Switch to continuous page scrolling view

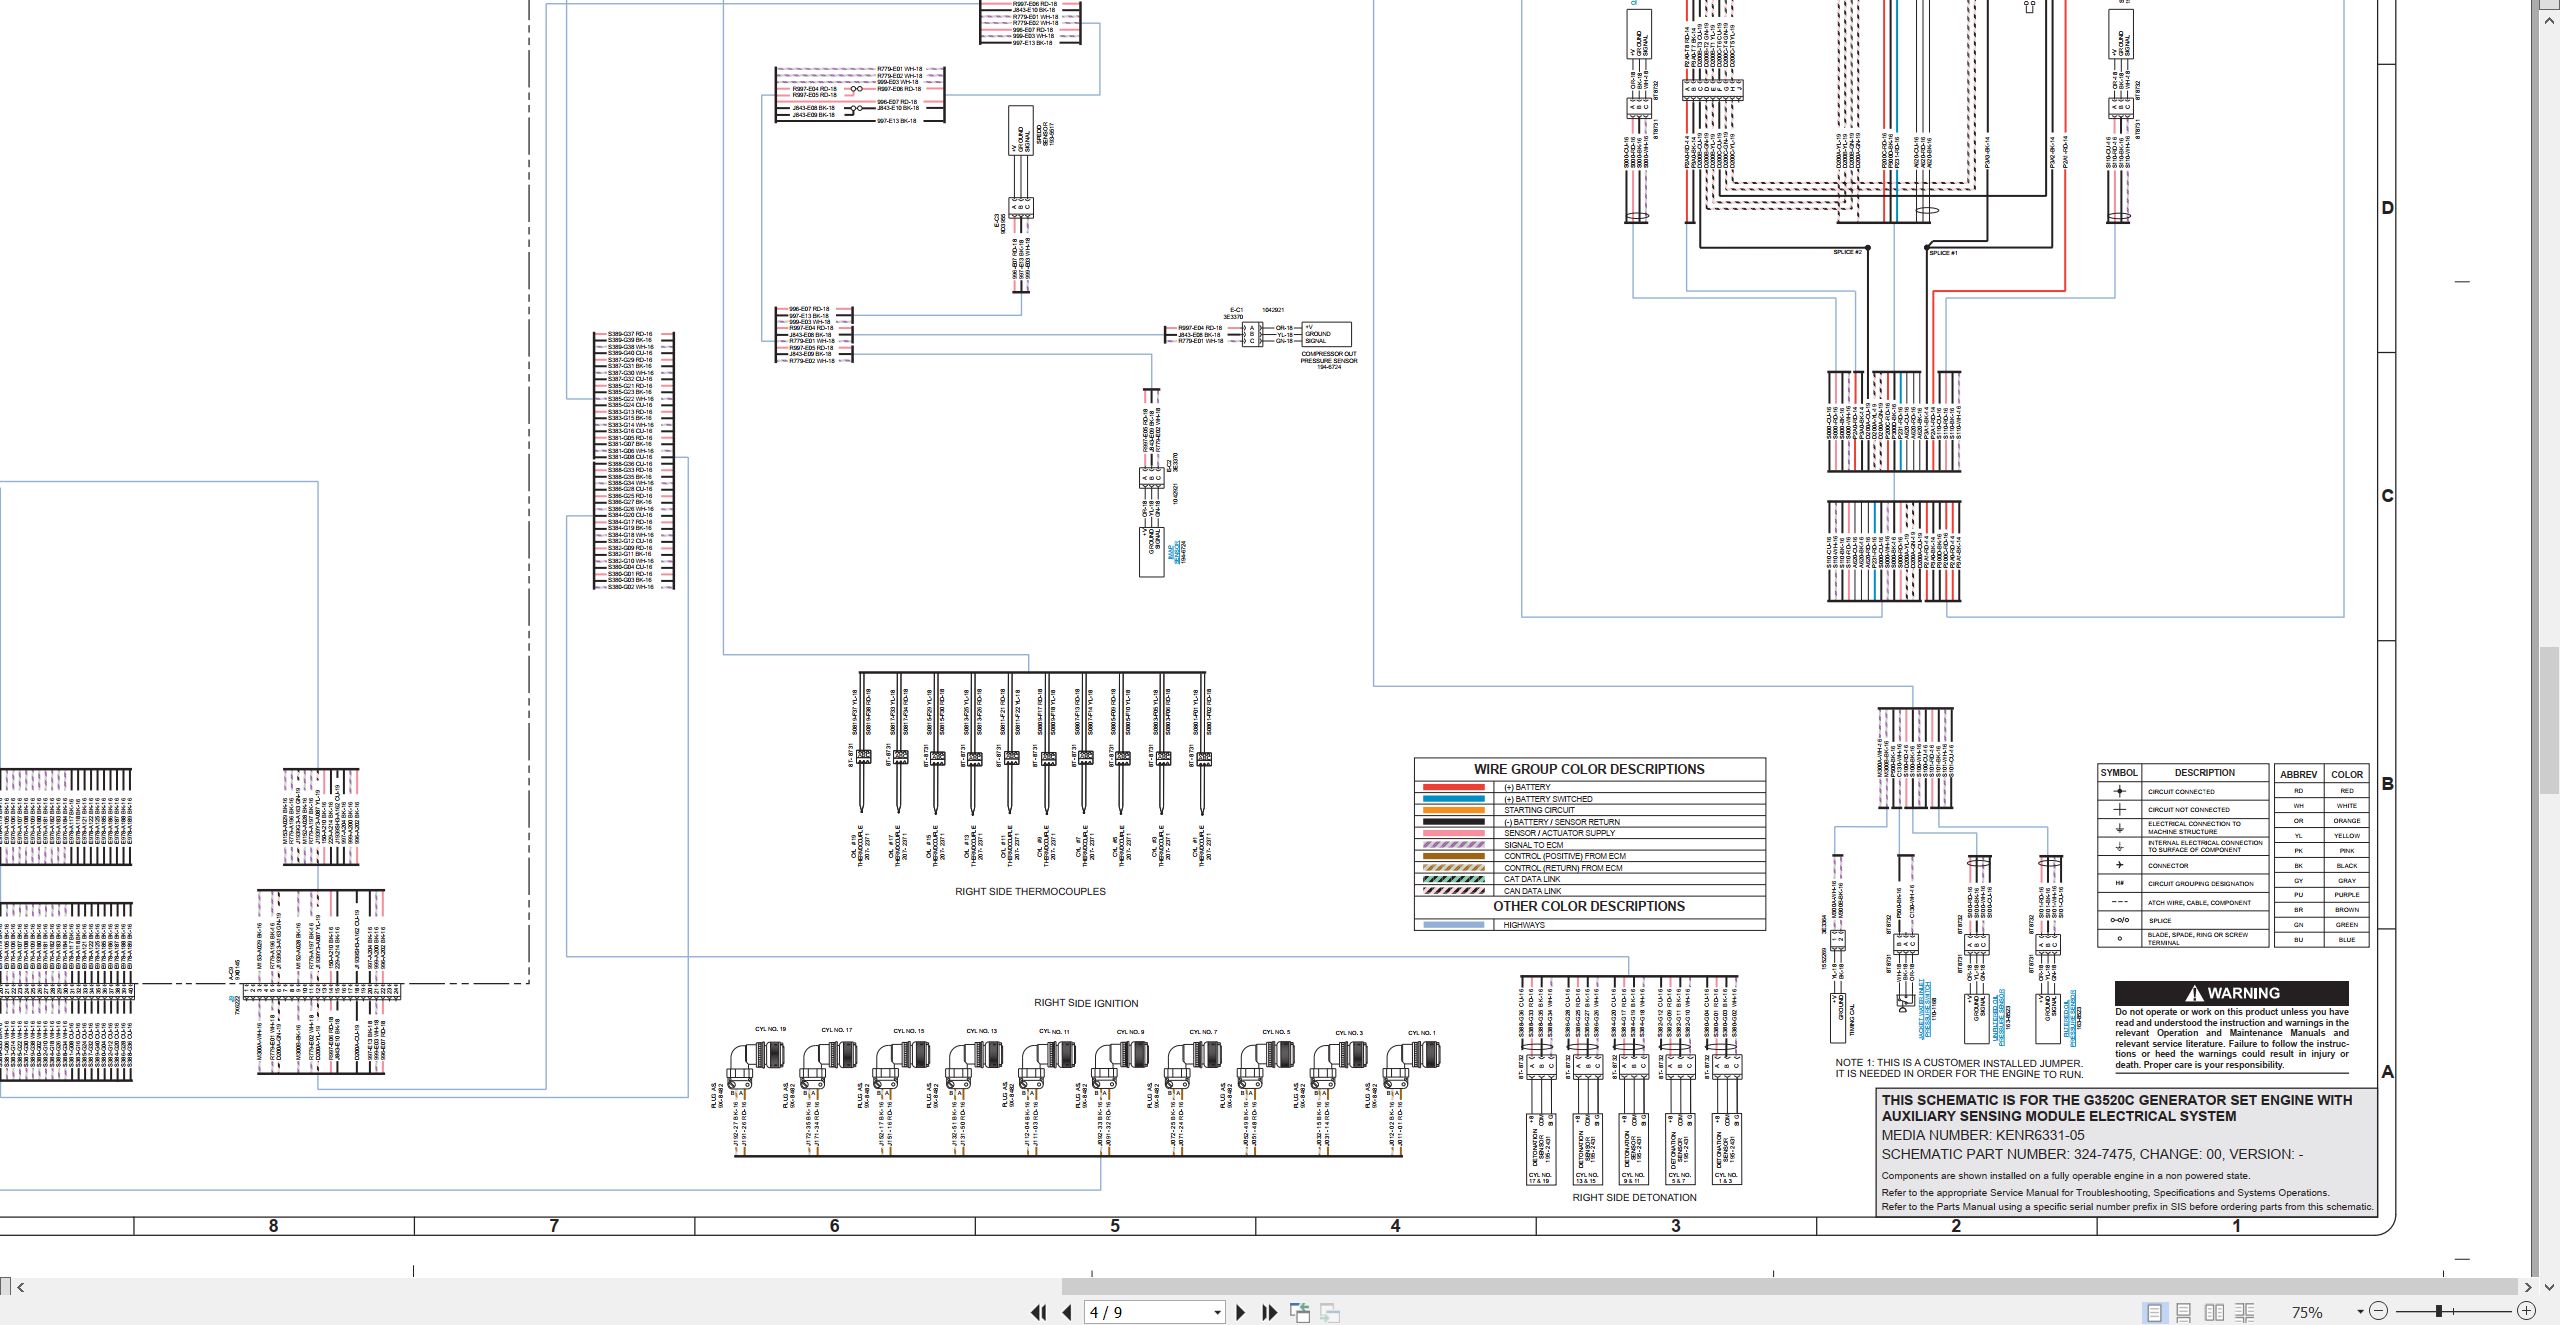pyautogui.click(x=2184, y=1312)
